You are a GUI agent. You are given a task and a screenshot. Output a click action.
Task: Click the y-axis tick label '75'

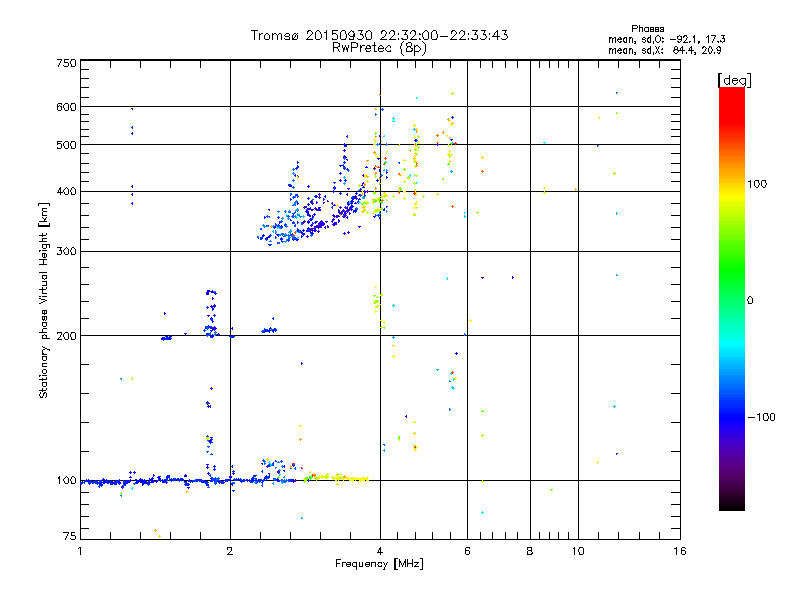pos(69,536)
